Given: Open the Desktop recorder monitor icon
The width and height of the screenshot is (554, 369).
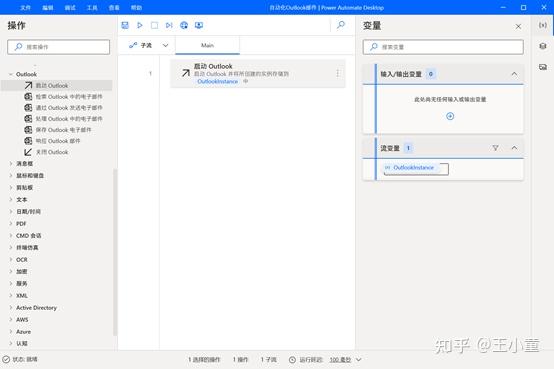Looking at the screenshot, I should tap(199, 25).
